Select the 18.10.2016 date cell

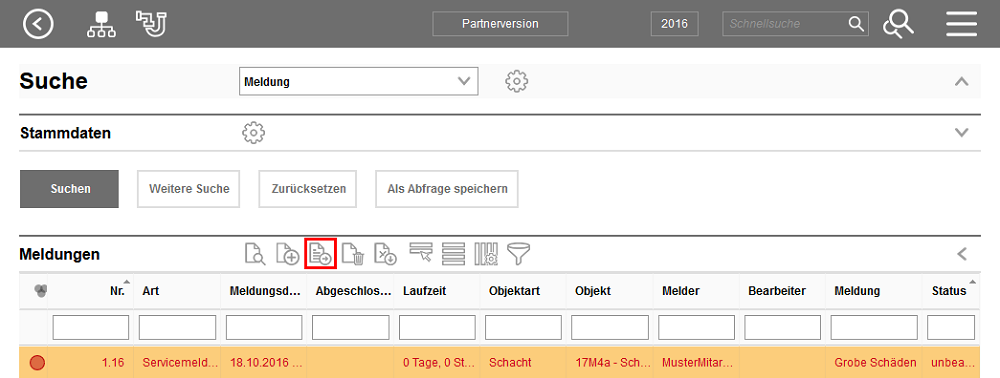pyautogui.click(x=264, y=363)
